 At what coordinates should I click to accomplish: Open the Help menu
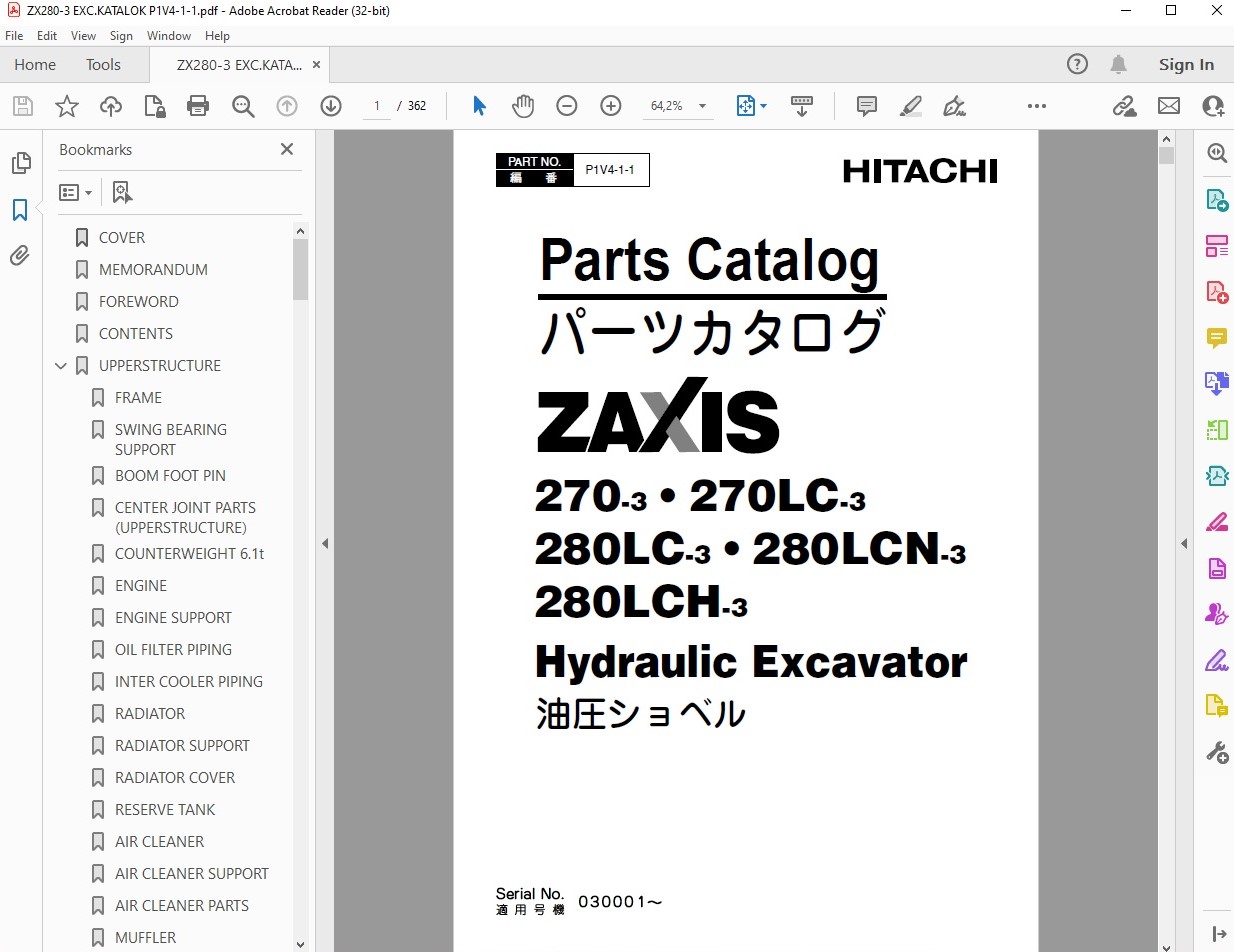click(217, 36)
